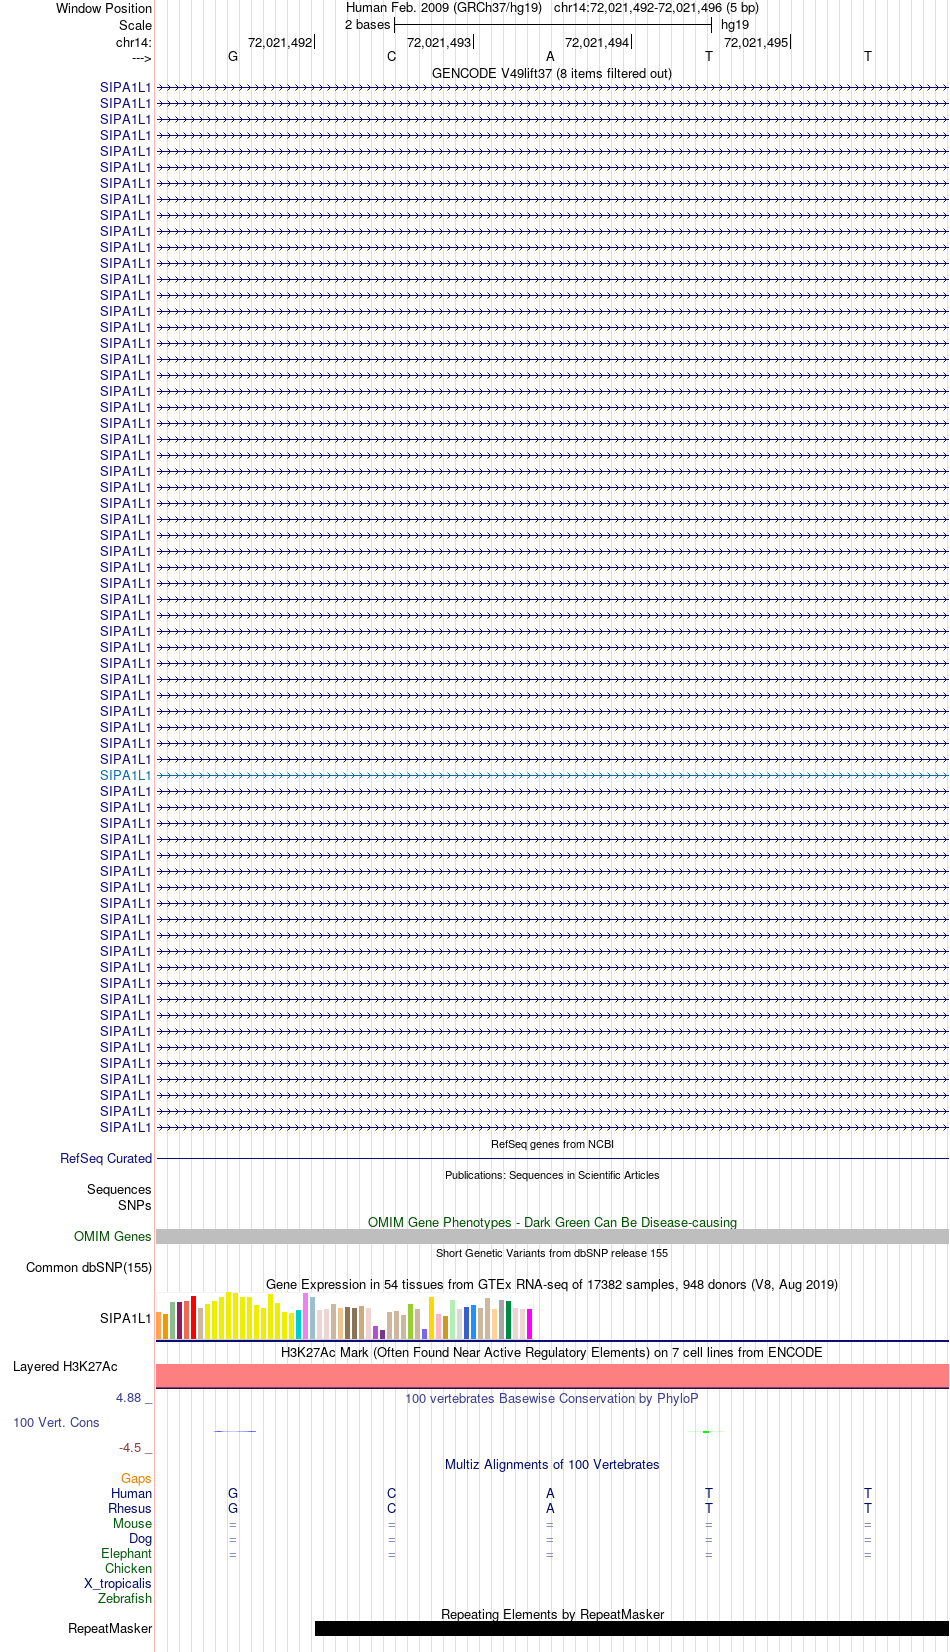Viewport: 950px width, 1652px height.
Task: Click the base G in the ruler sequence
Action: click(x=233, y=57)
